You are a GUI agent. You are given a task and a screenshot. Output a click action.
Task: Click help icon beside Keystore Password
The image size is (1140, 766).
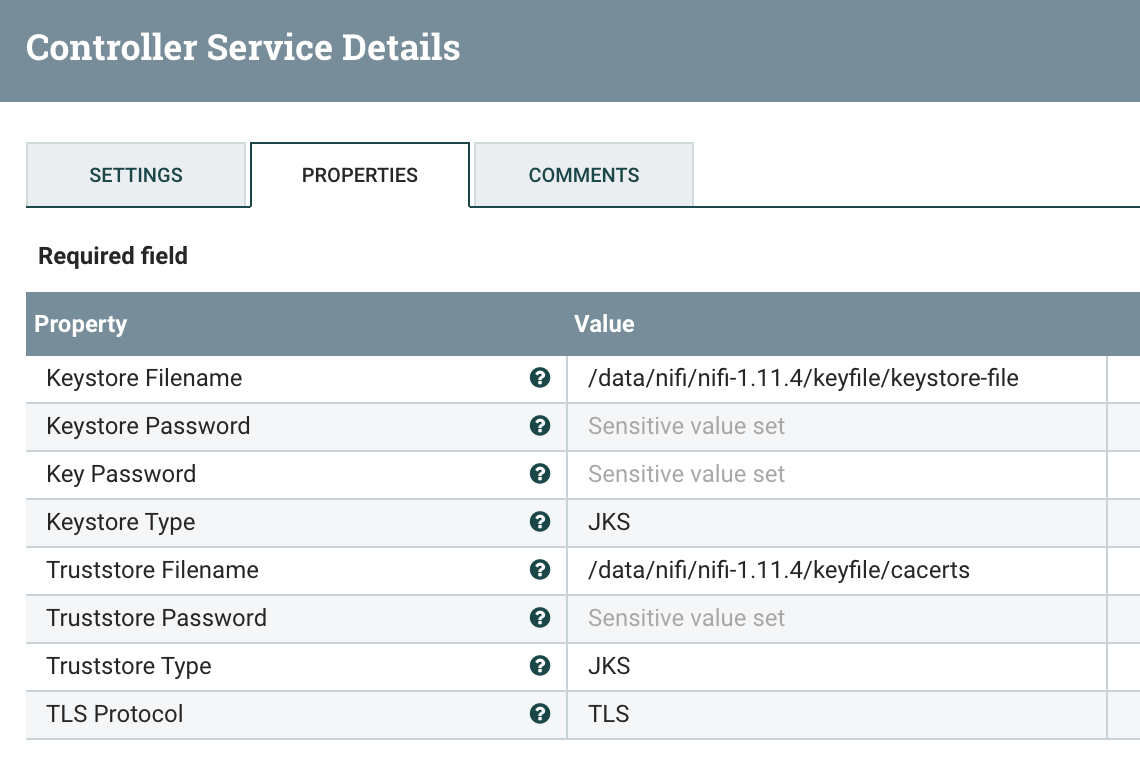[x=540, y=426]
